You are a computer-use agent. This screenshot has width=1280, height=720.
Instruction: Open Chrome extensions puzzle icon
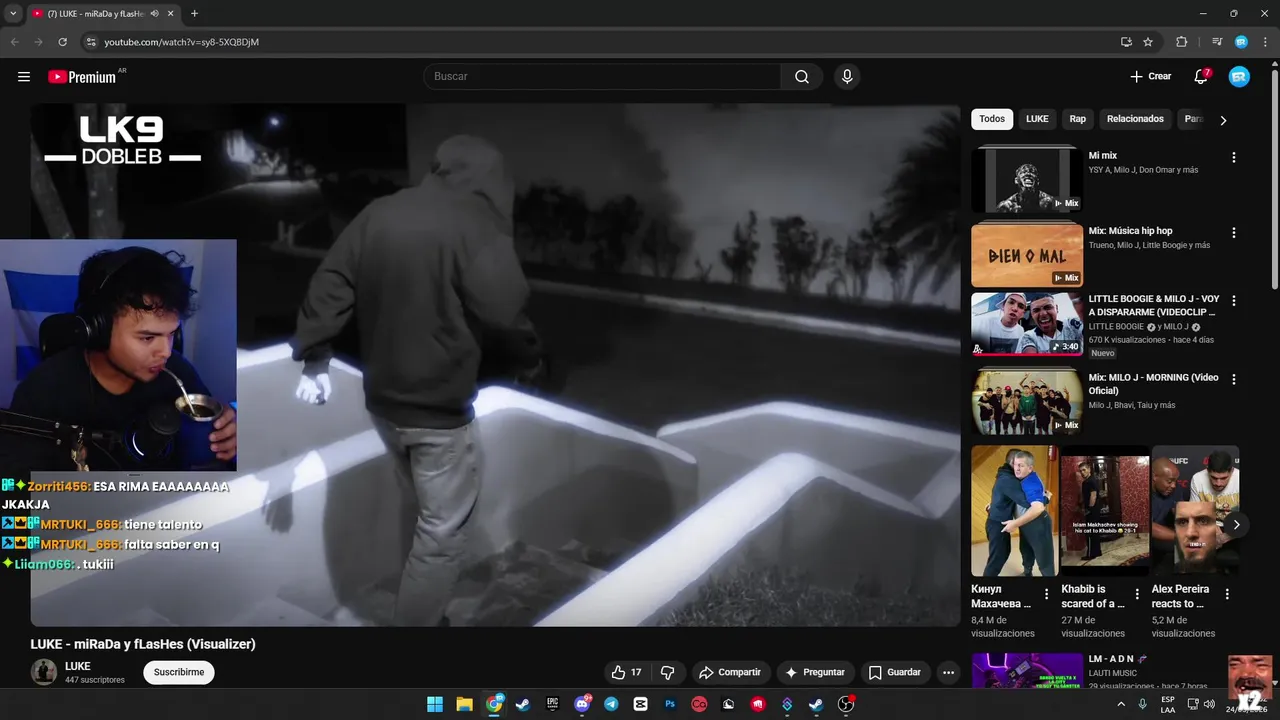pos(1181,42)
